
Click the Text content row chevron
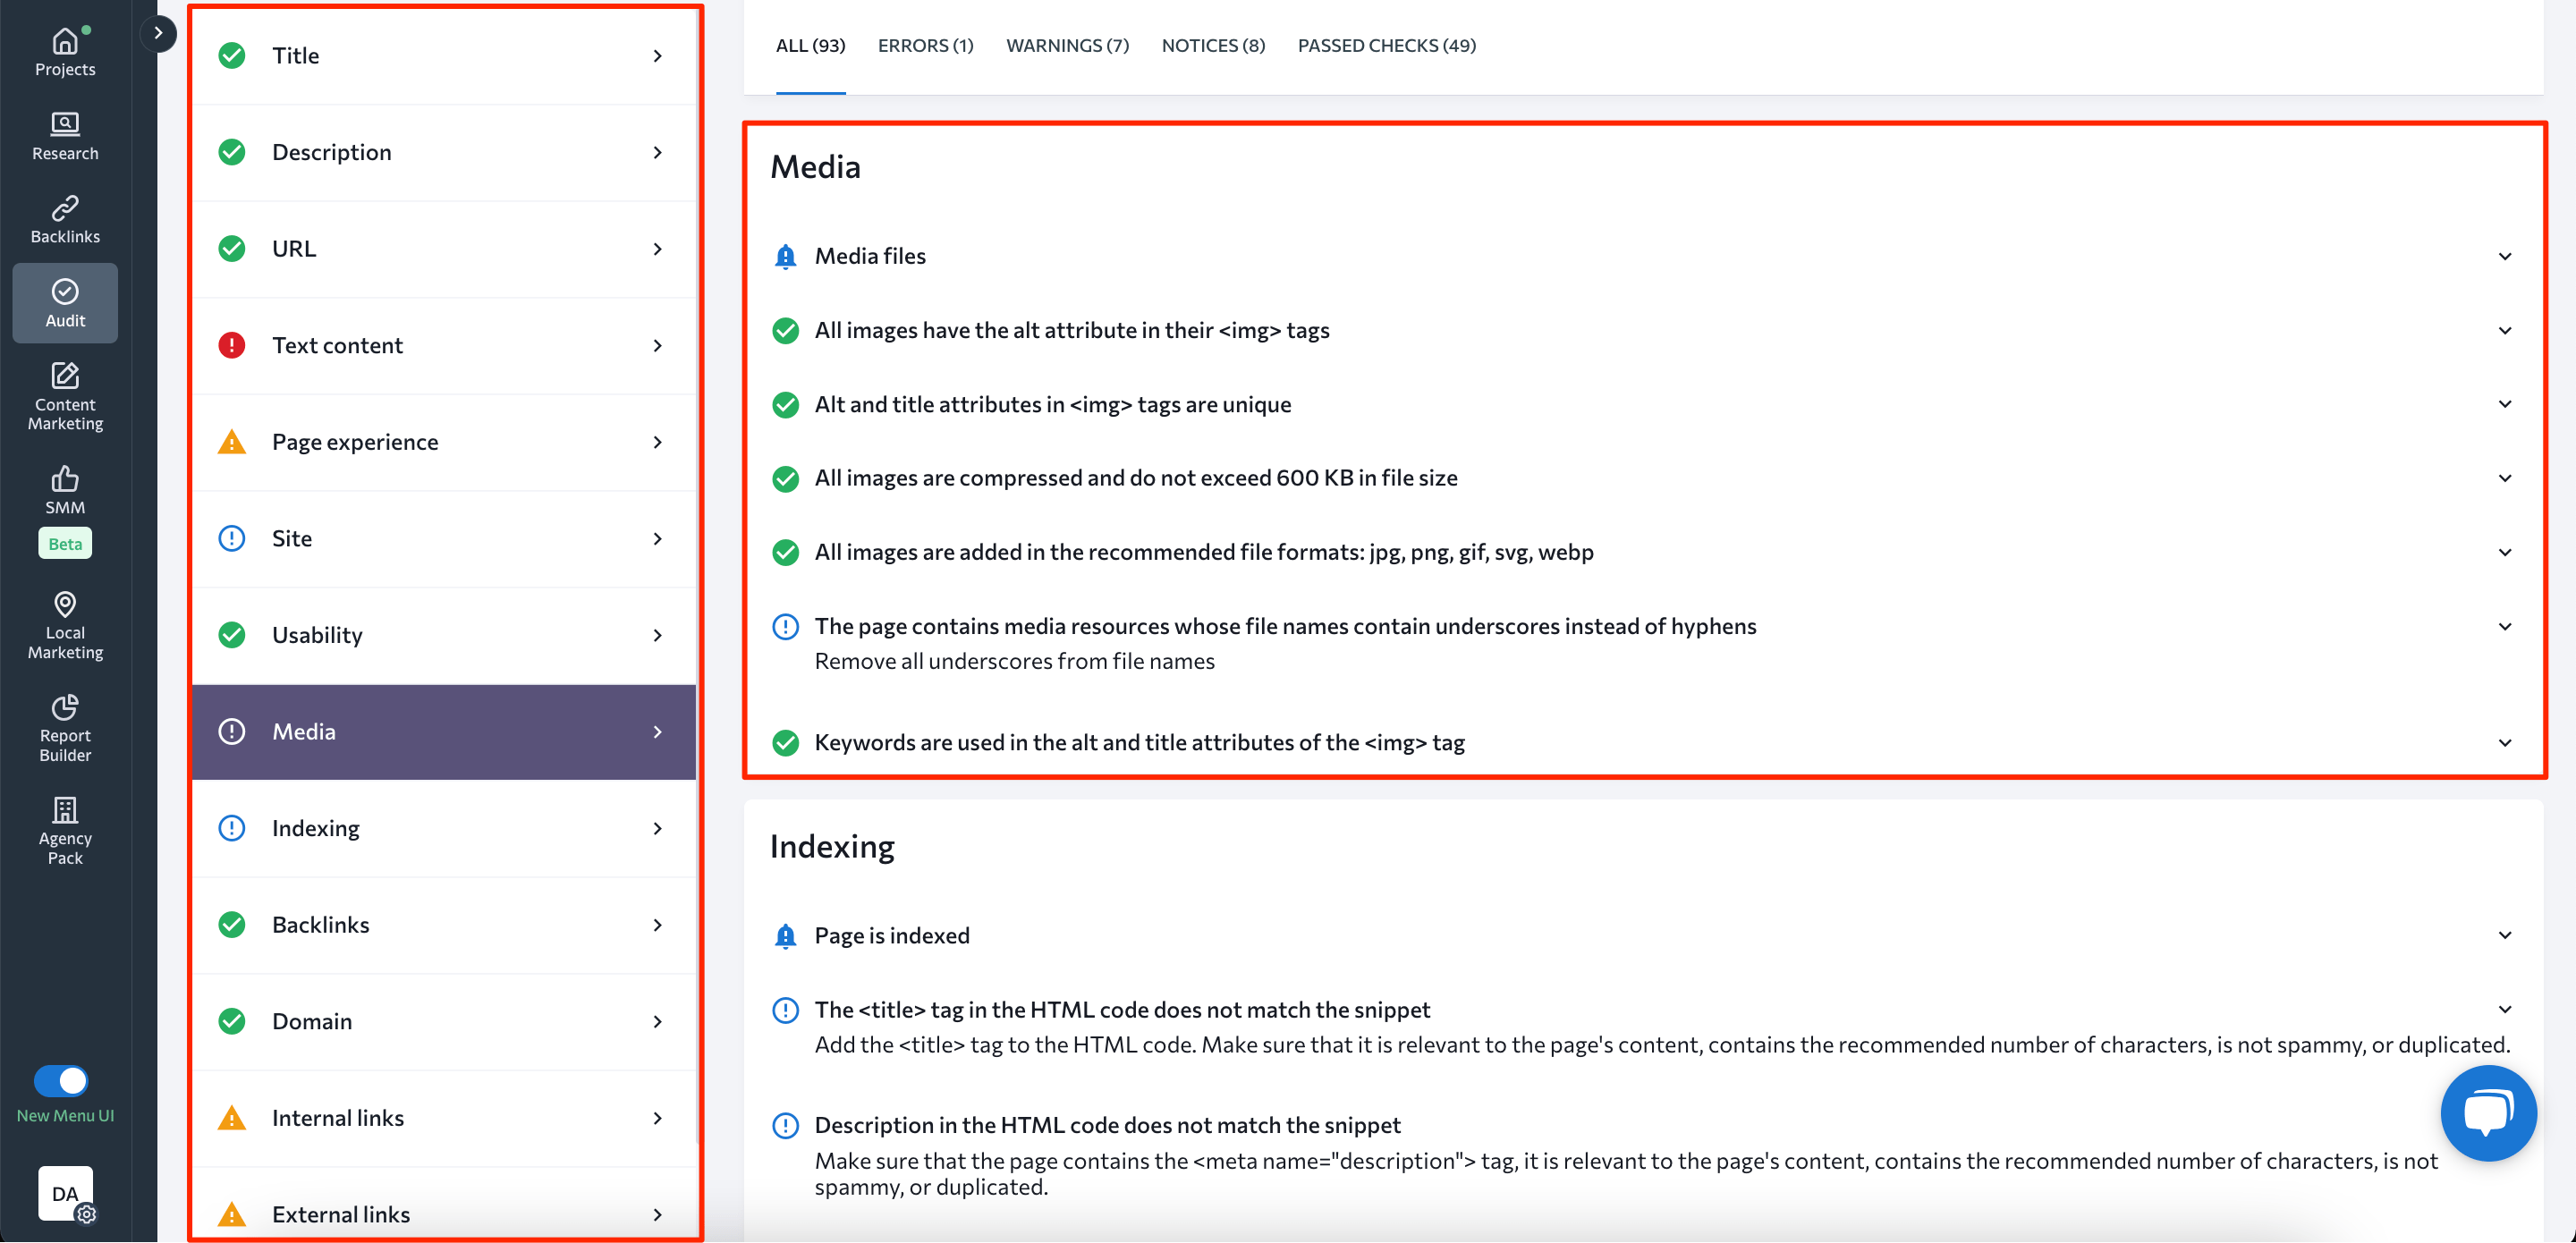coord(657,346)
